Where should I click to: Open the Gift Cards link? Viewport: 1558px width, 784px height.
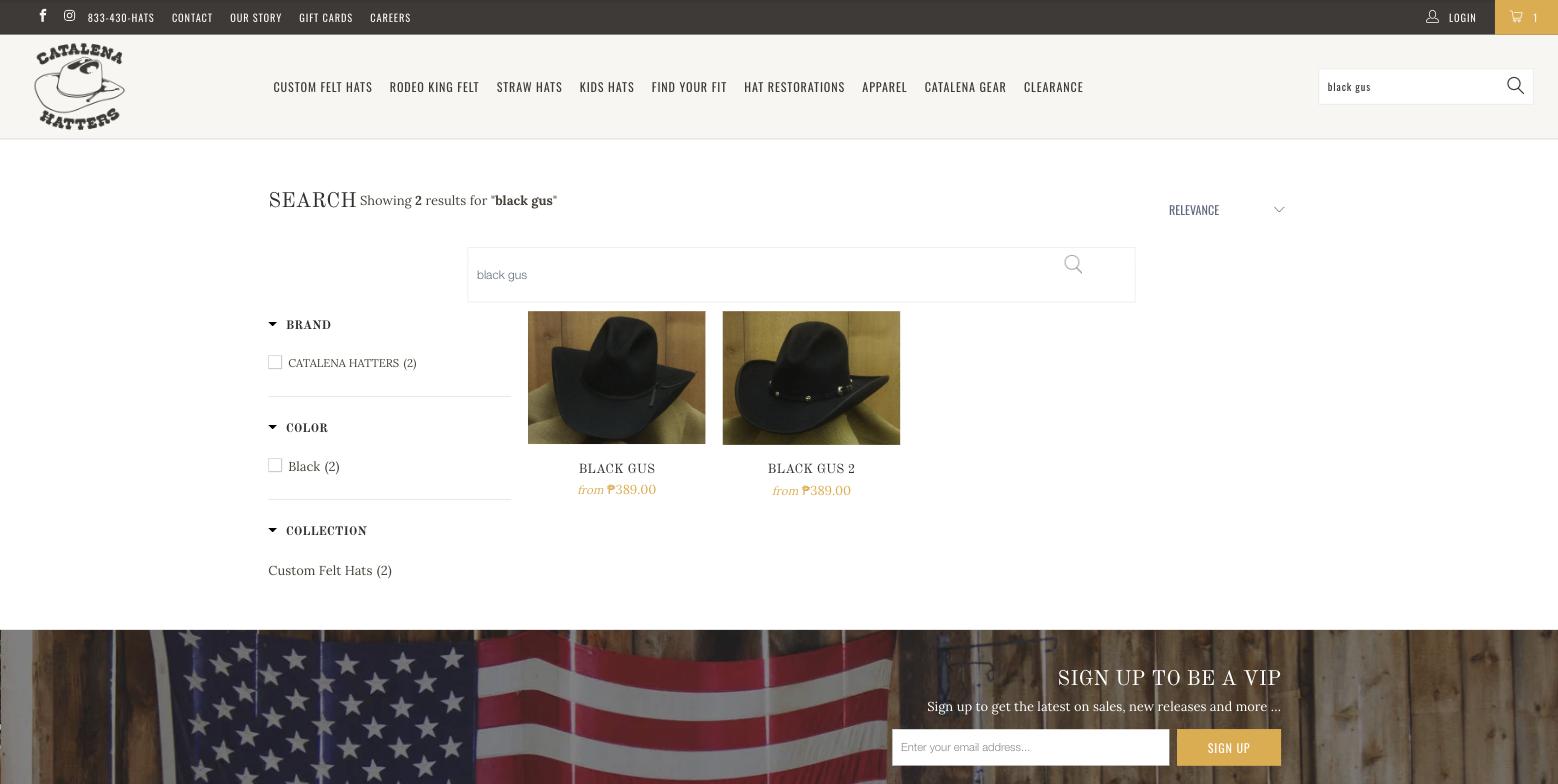[326, 17]
